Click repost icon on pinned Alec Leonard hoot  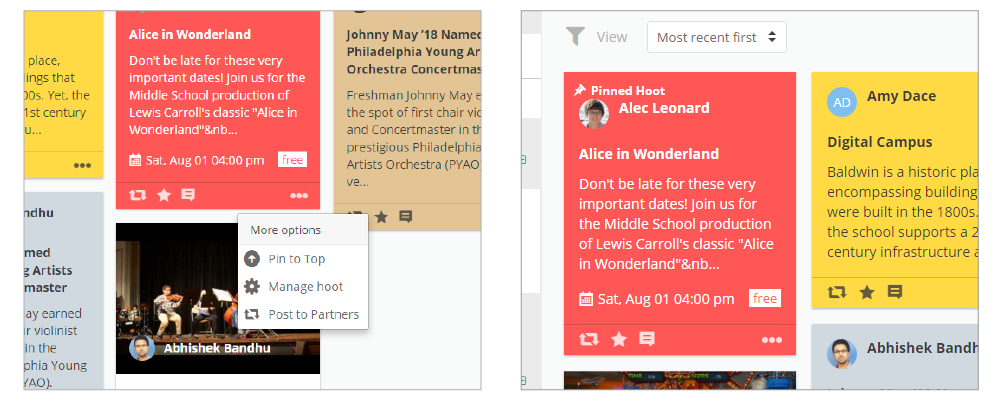point(589,339)
